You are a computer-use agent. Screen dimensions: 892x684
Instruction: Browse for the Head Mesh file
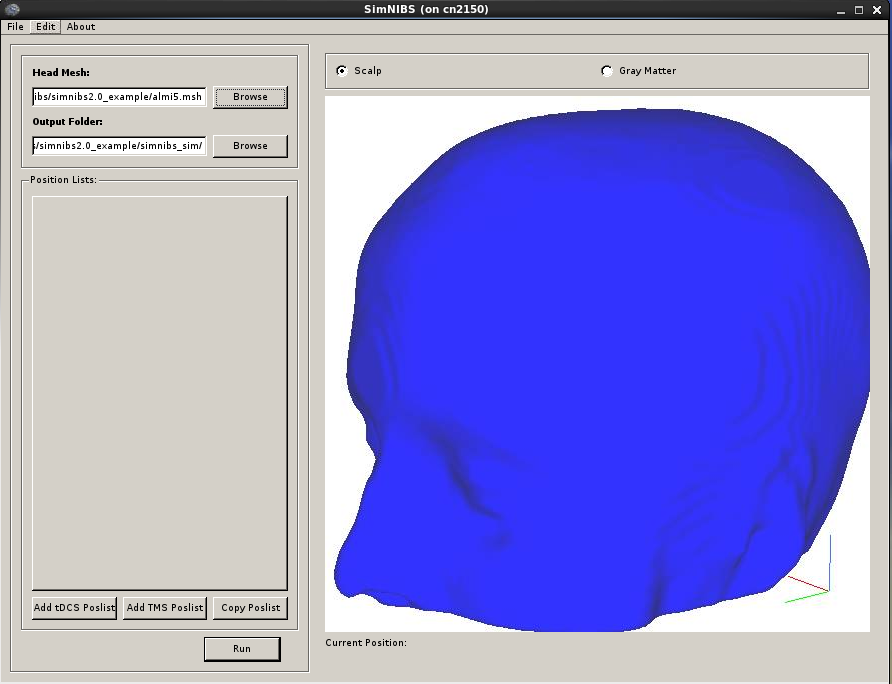coord(250,97)
